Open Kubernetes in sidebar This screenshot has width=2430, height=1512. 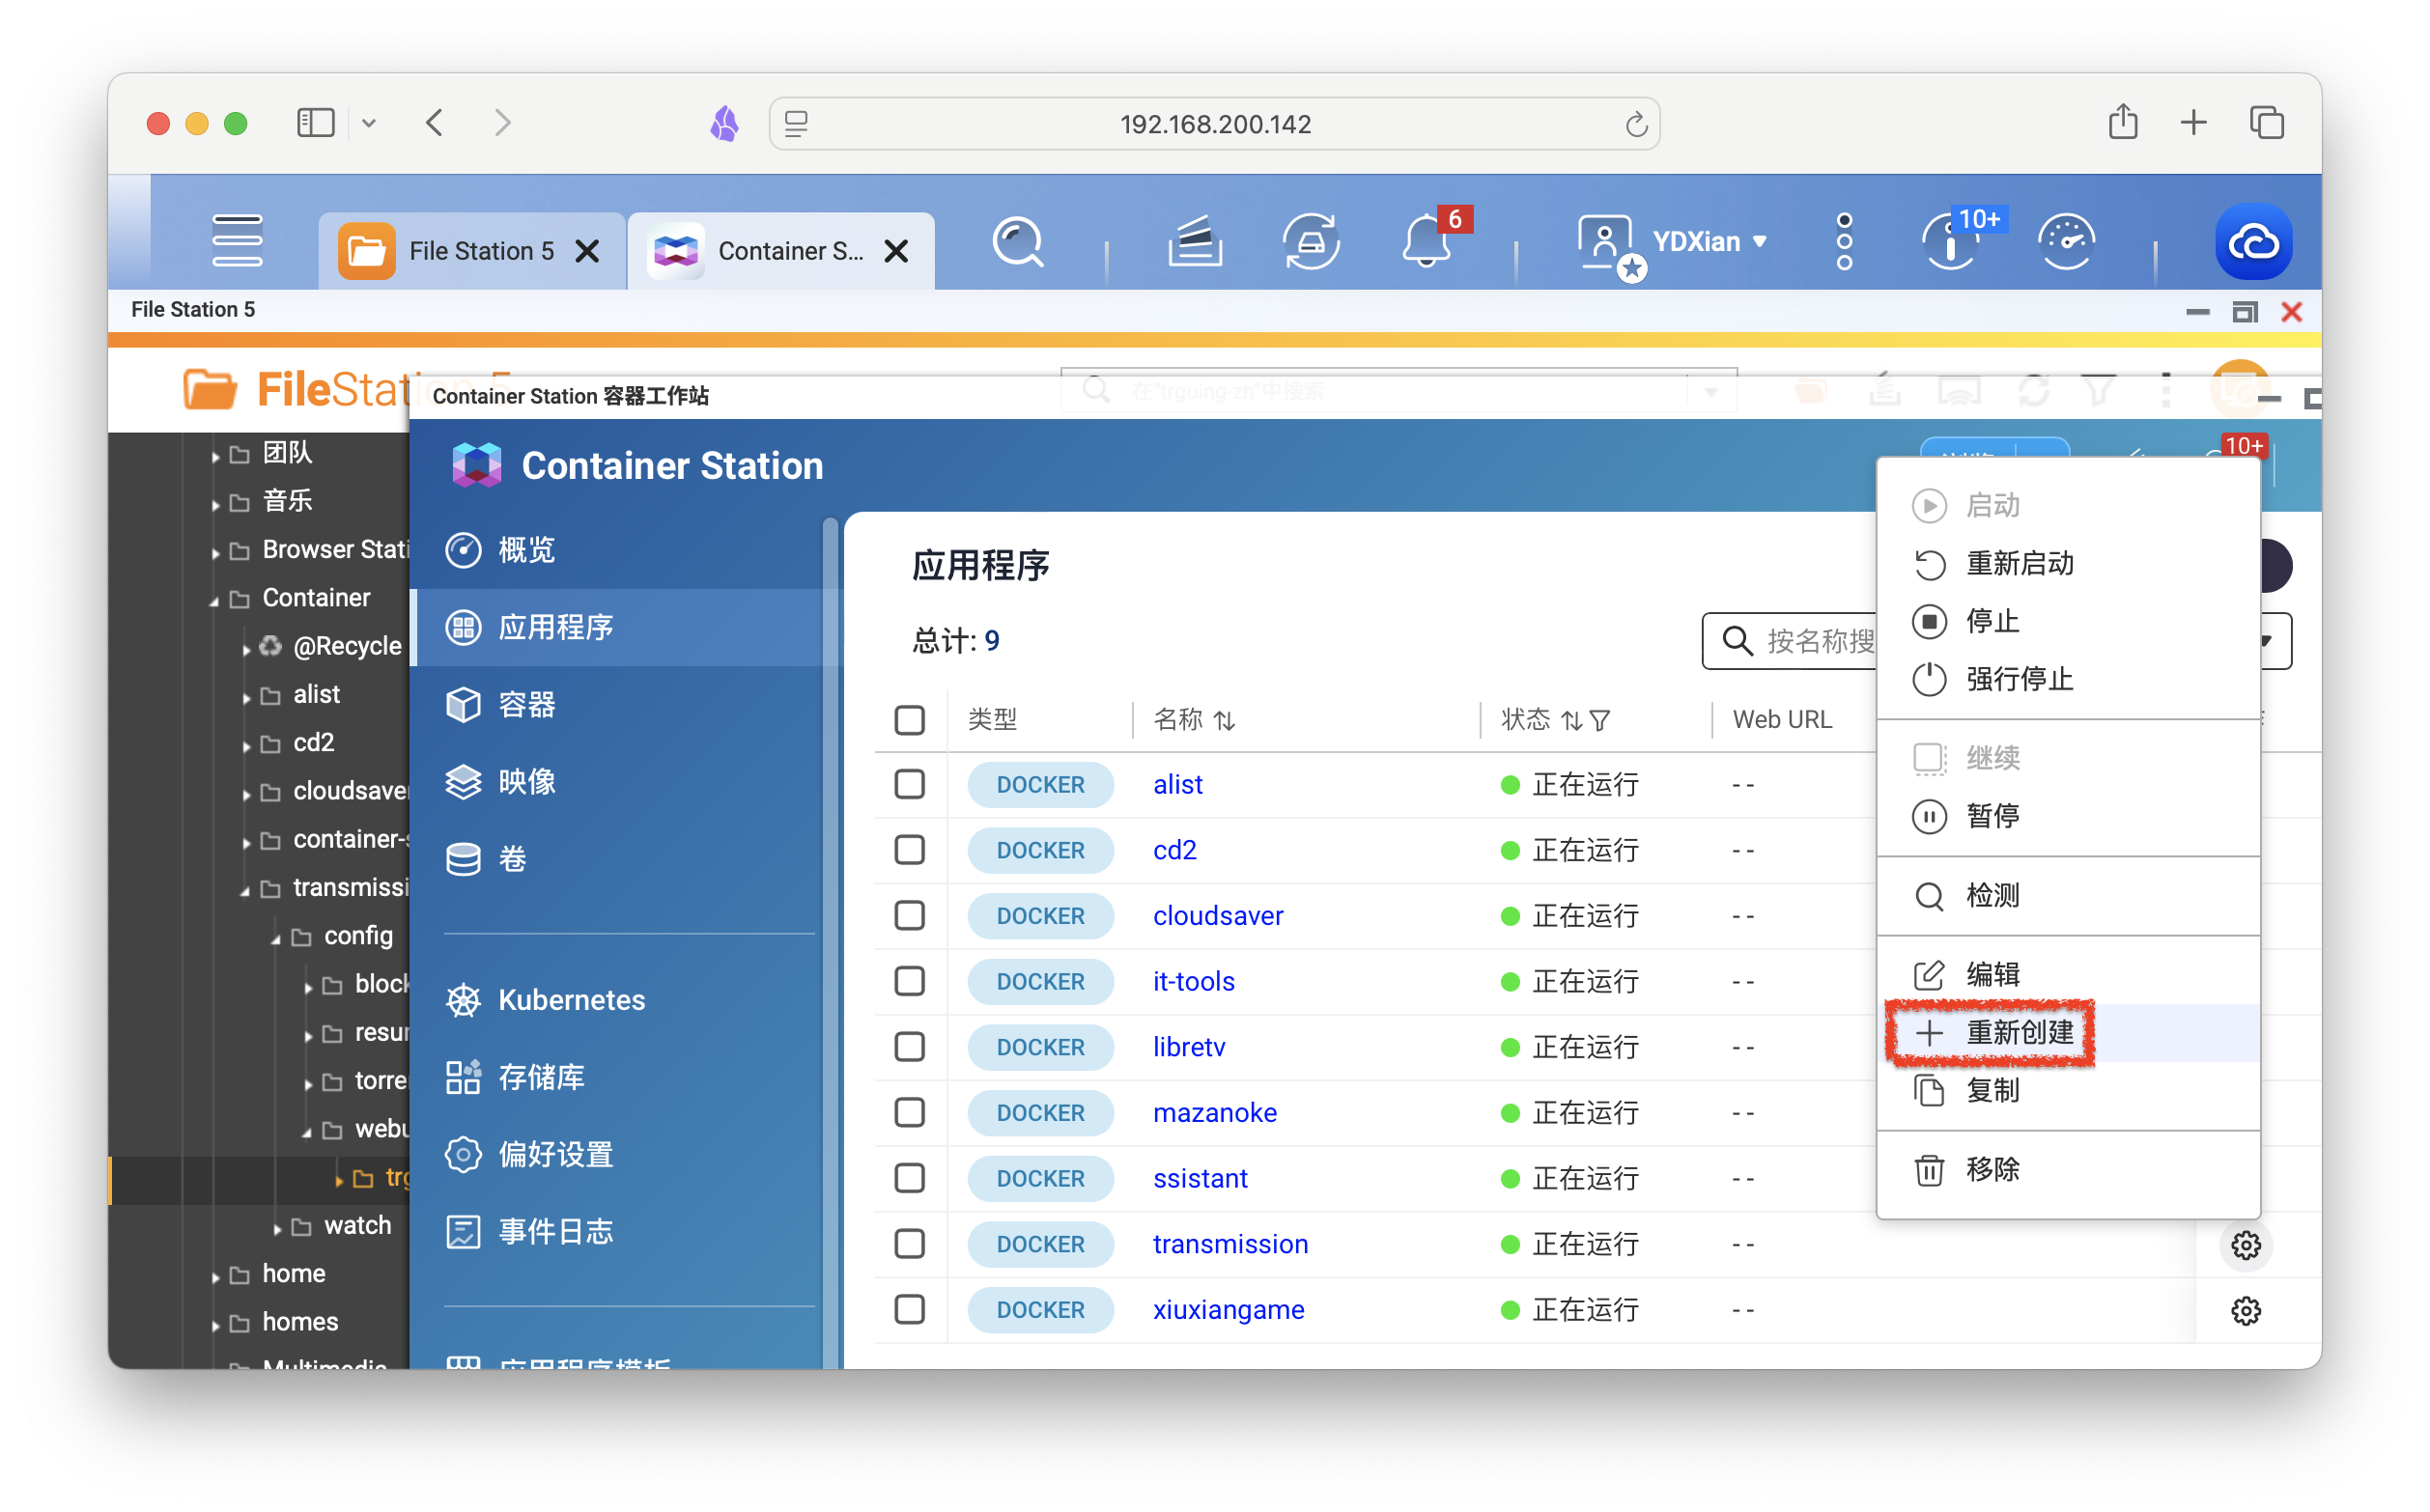pyautogui.click(x=627, y=1000)
